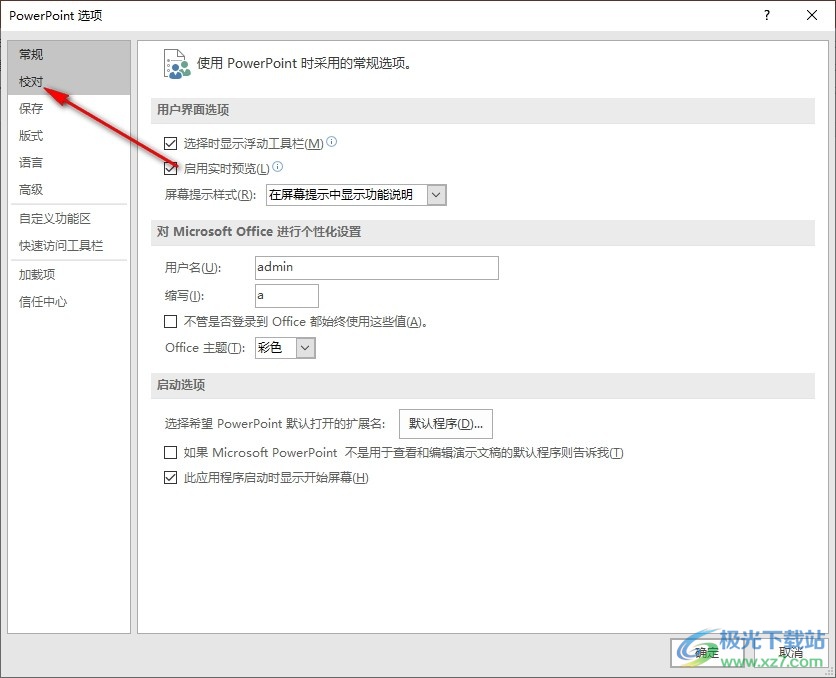This screenshot has width=836, height=678.
Task: Click info icon beside floating toolbar option
Action: click(332, 142)
